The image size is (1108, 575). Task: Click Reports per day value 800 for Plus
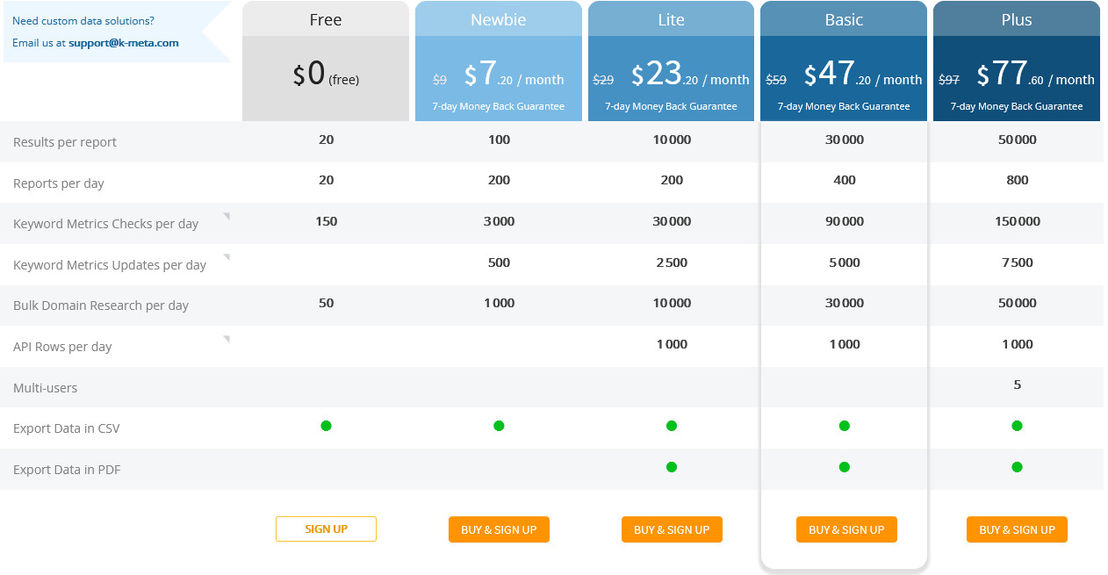tap(1017, 180)
